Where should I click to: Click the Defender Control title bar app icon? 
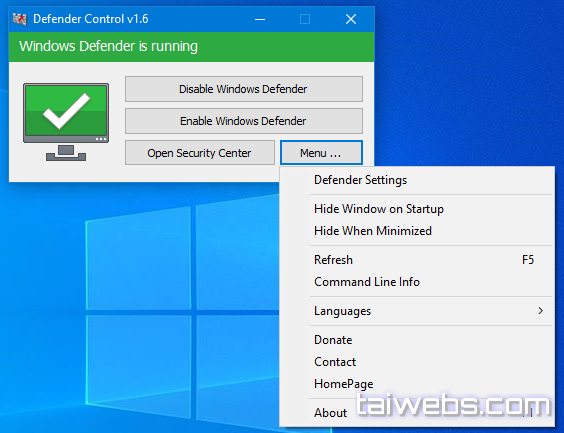(x=20, y=19)
